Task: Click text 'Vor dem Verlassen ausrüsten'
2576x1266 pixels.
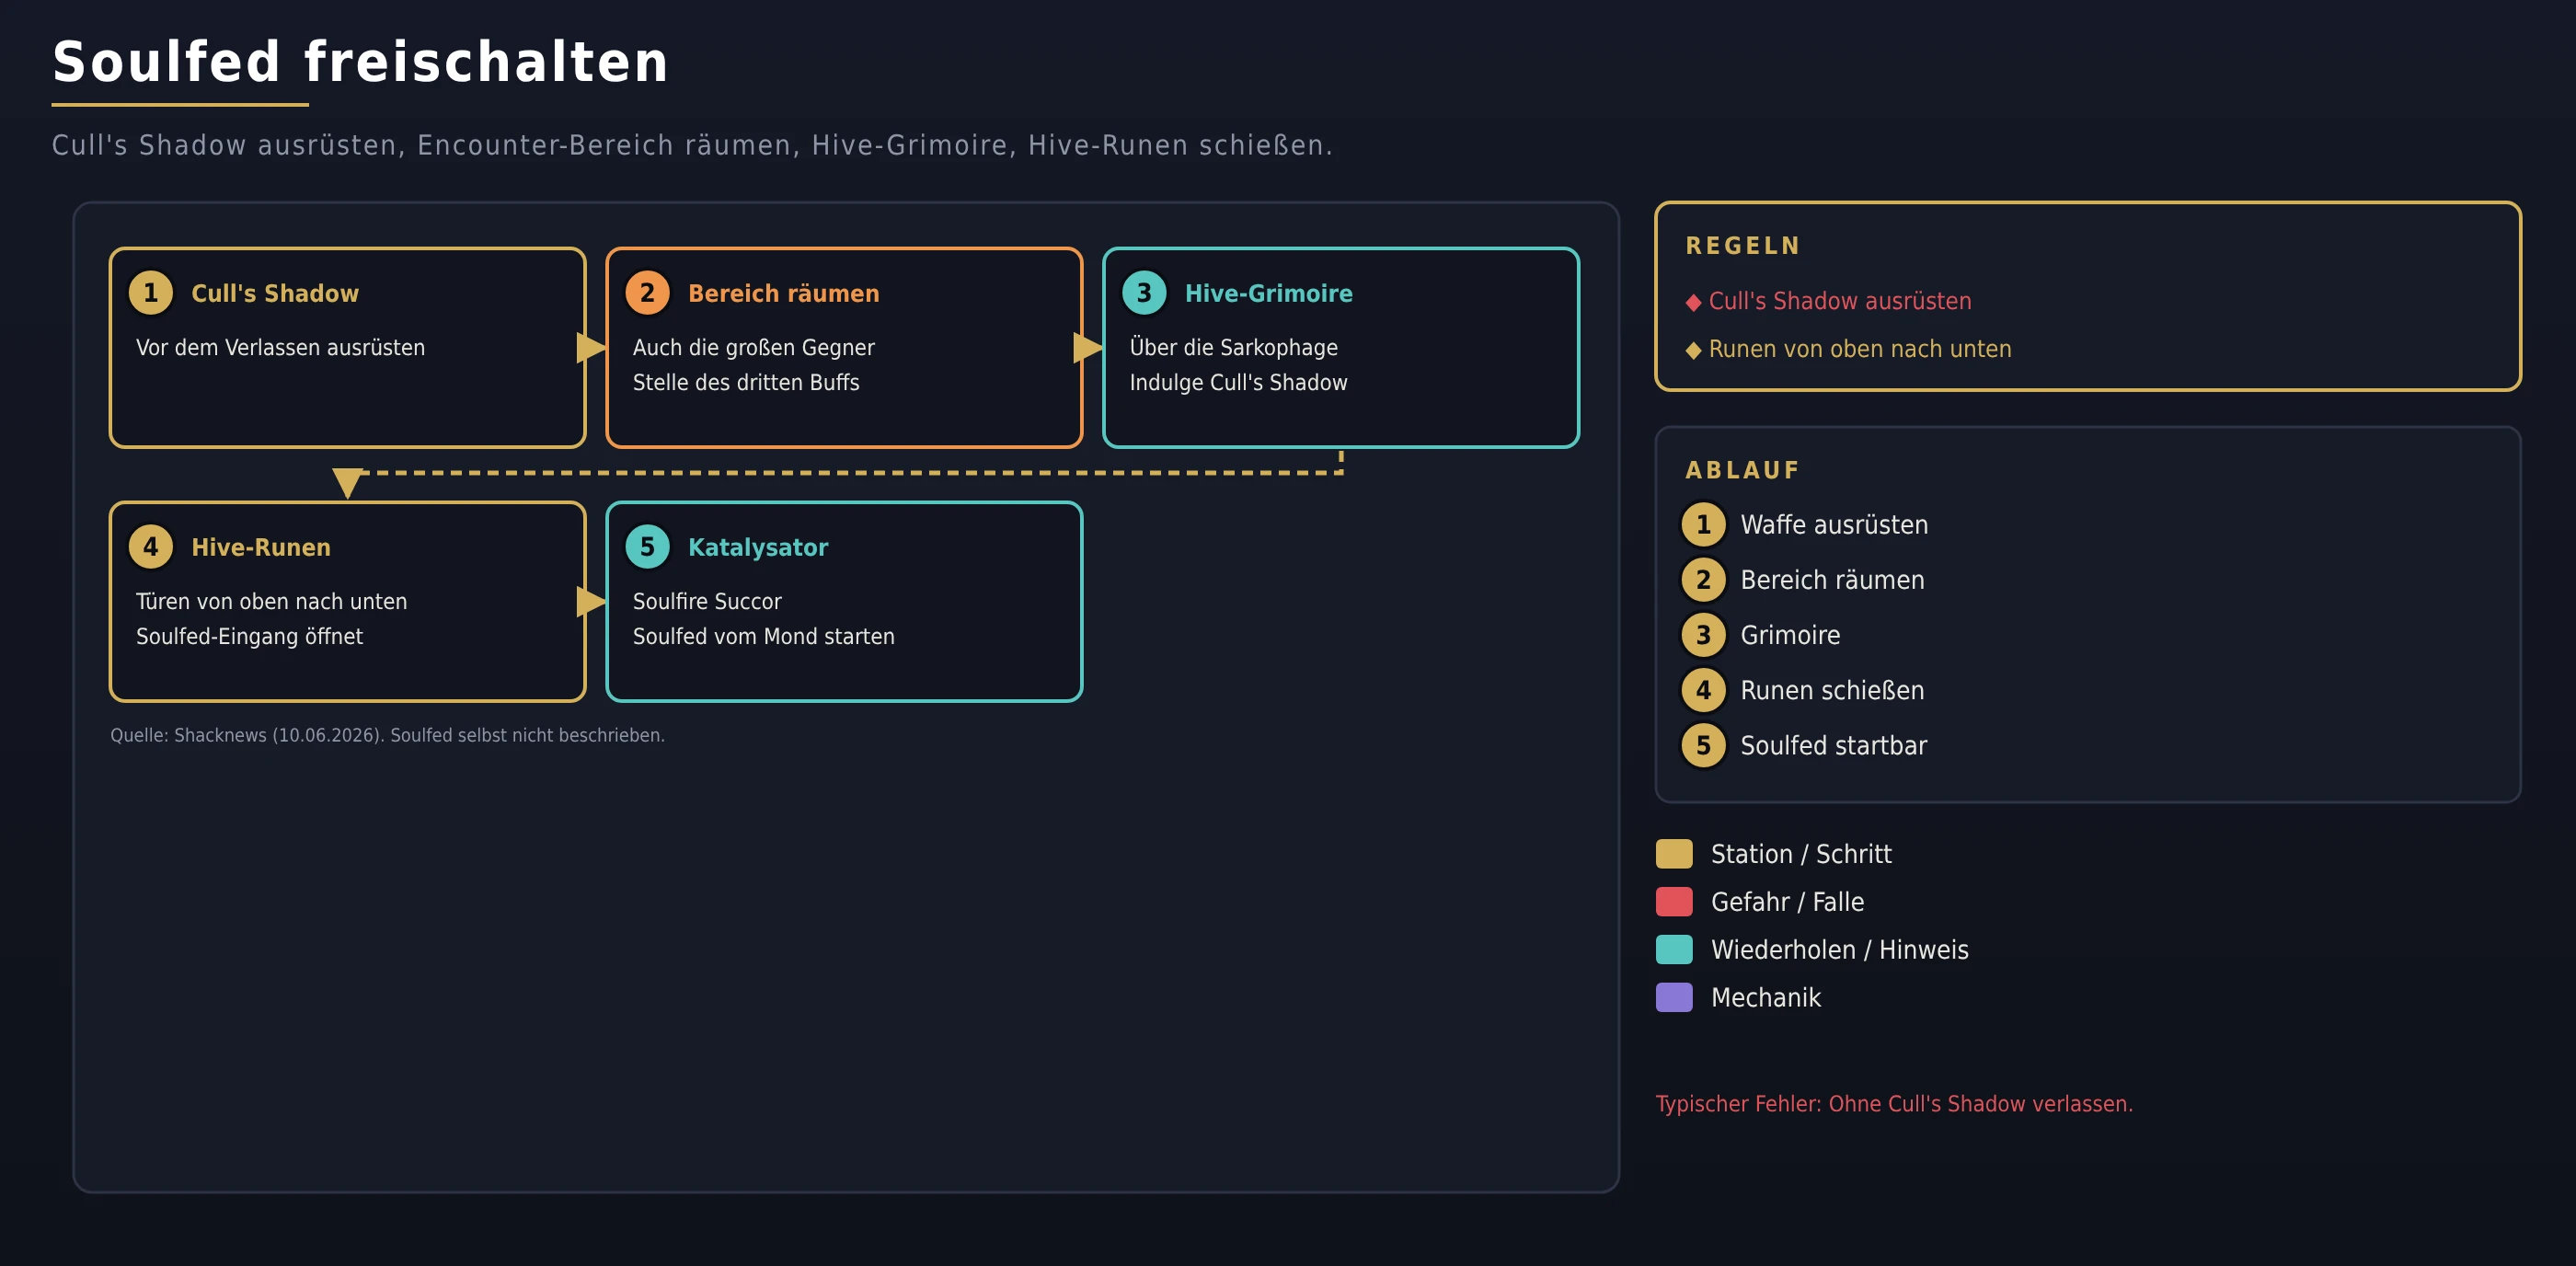Action: point(281,348)
